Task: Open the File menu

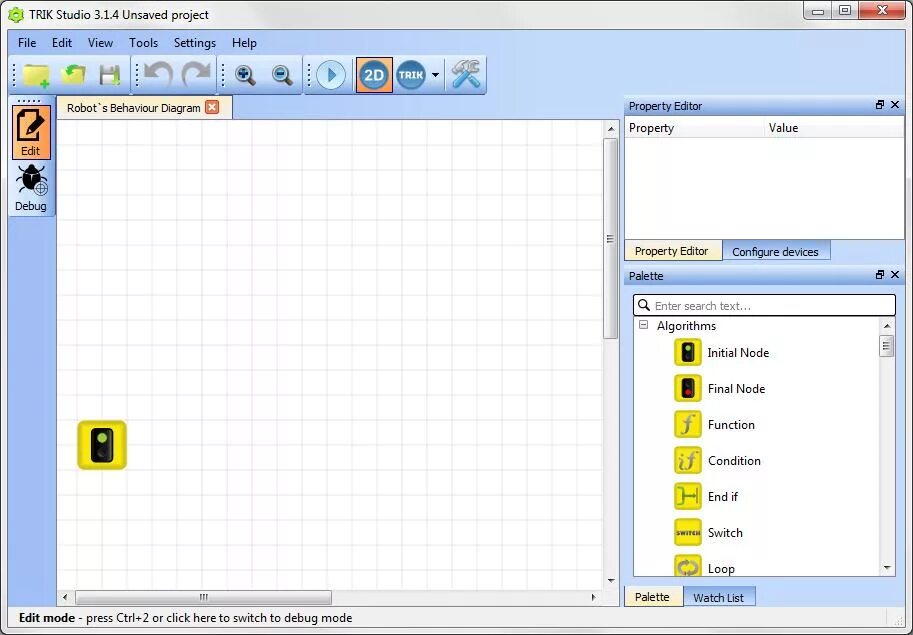Action: tap(27, 42)
